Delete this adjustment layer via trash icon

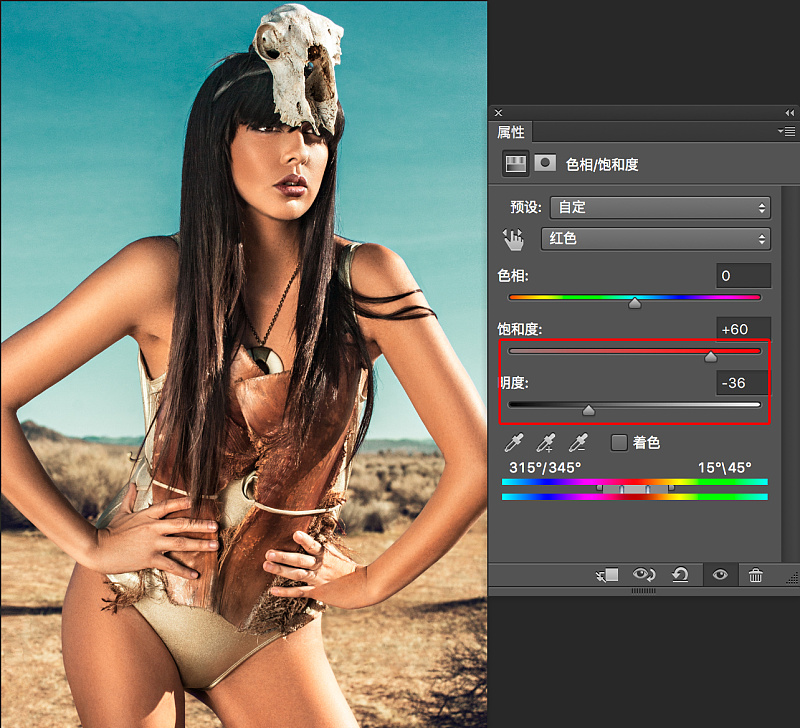[756, 575]
